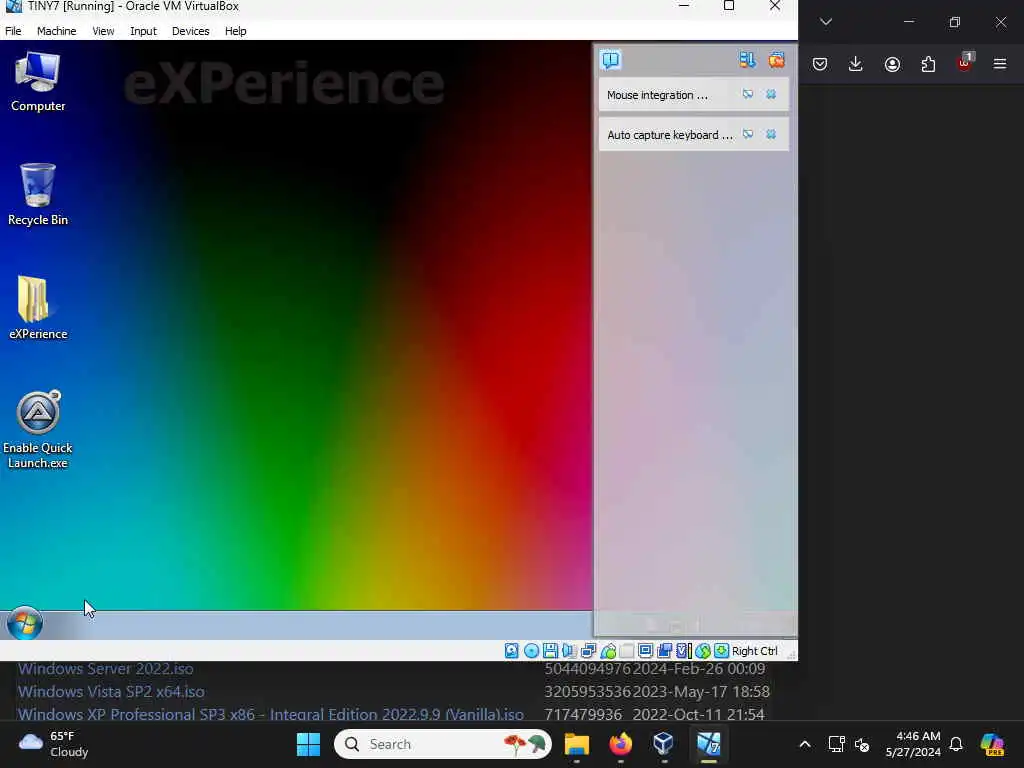
Task: Open the notification bell in taskbar
Action: 956,744
